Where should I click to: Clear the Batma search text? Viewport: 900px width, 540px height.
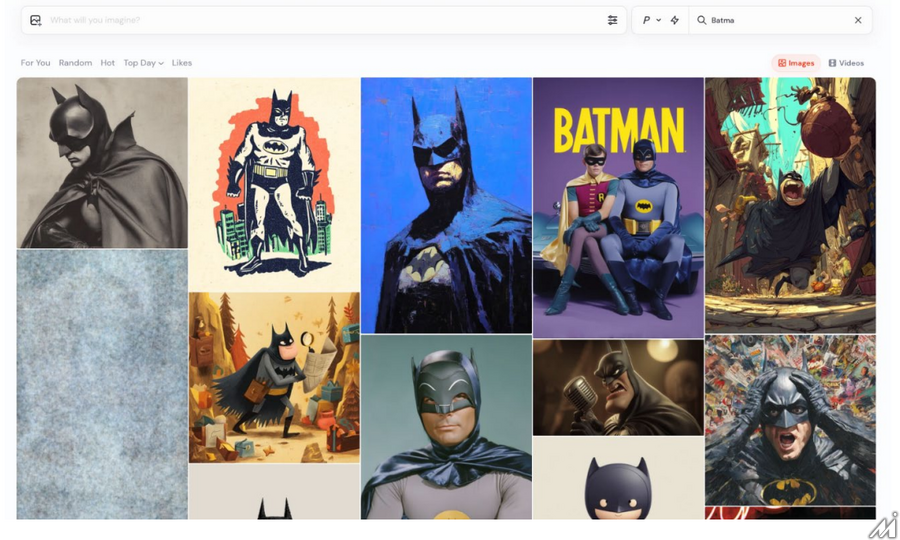(x=858, y=20)
